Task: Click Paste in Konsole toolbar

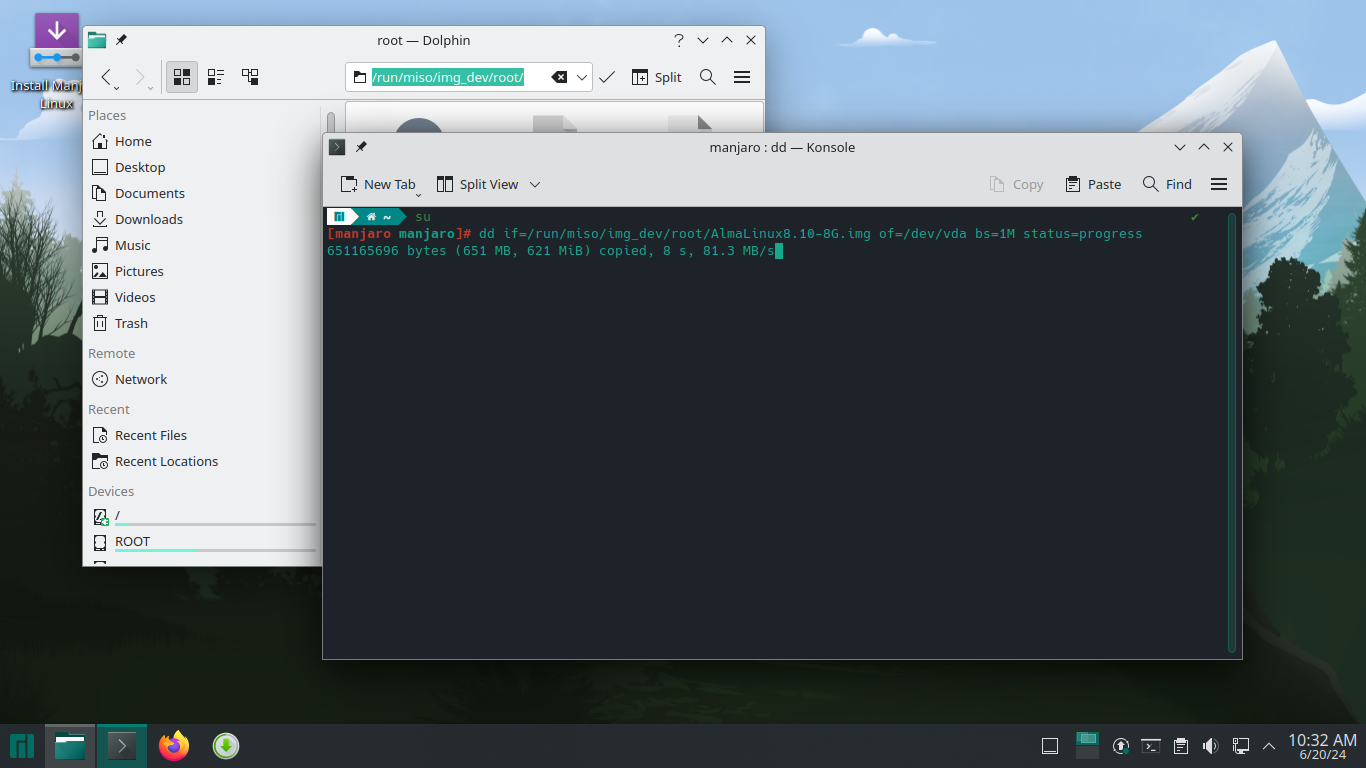Action: click(1093, 184)
